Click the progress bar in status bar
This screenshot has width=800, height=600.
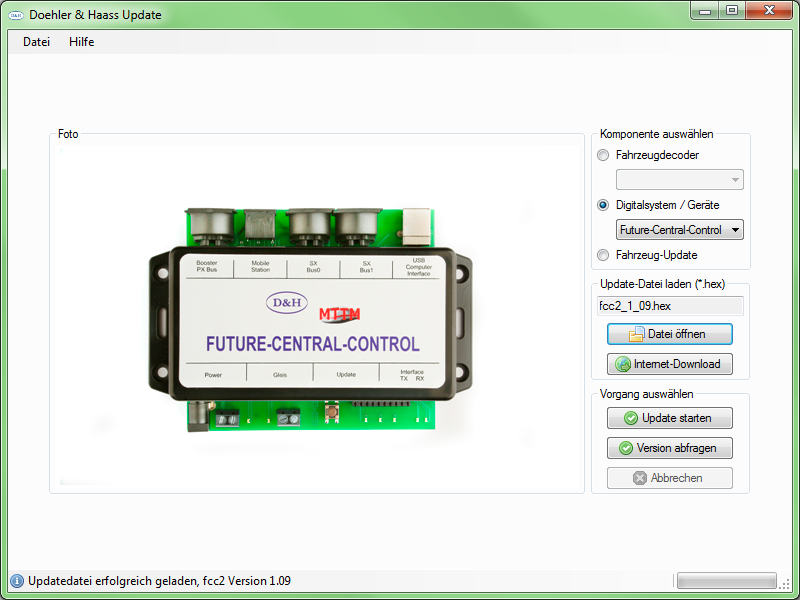pyautogui.click(x=727, y=581)
